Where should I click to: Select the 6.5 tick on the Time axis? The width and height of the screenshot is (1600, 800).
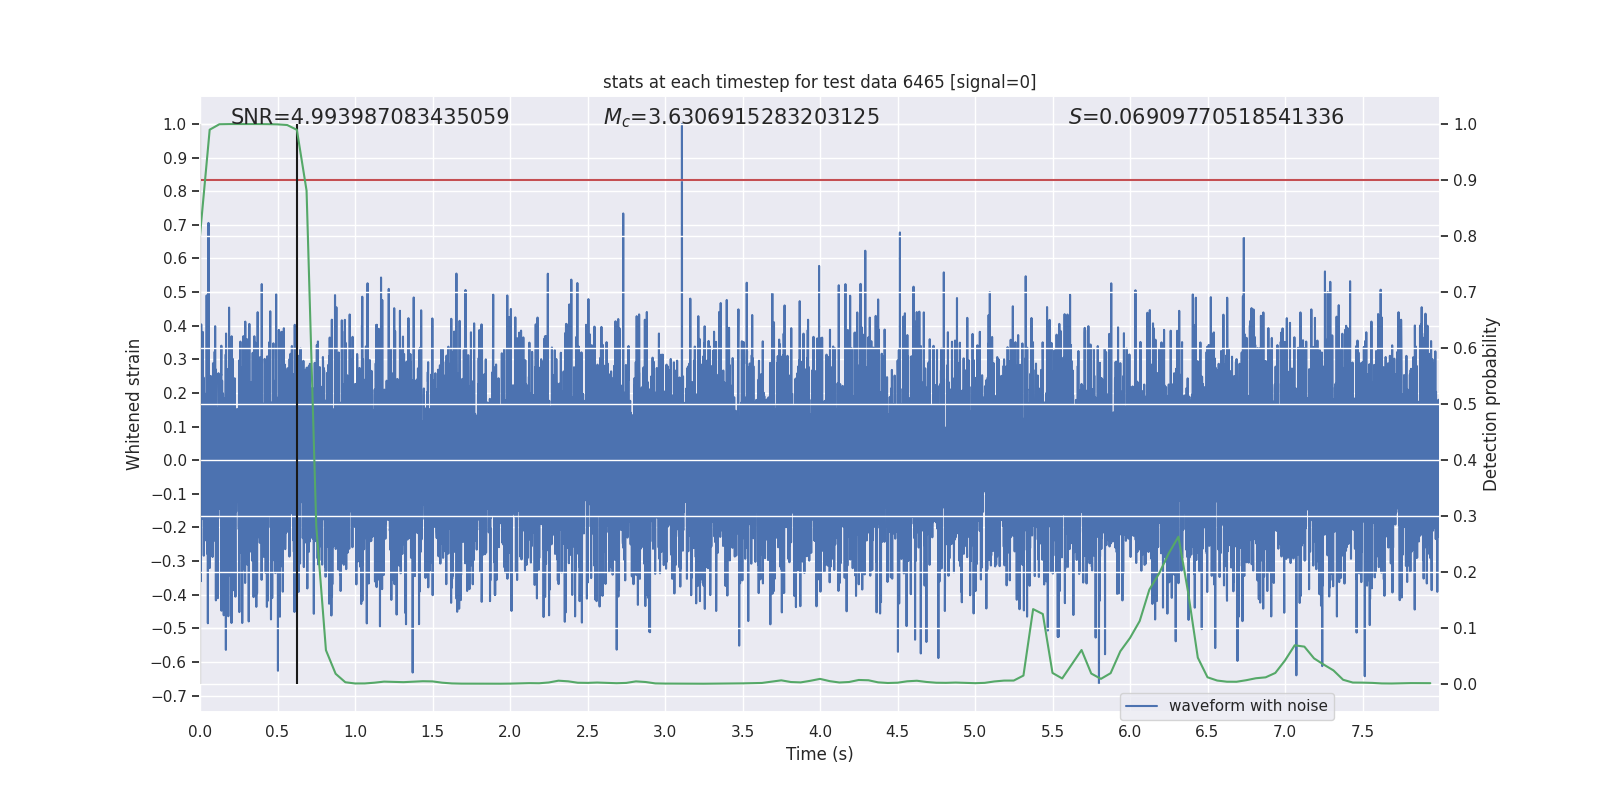[1208, 731]
